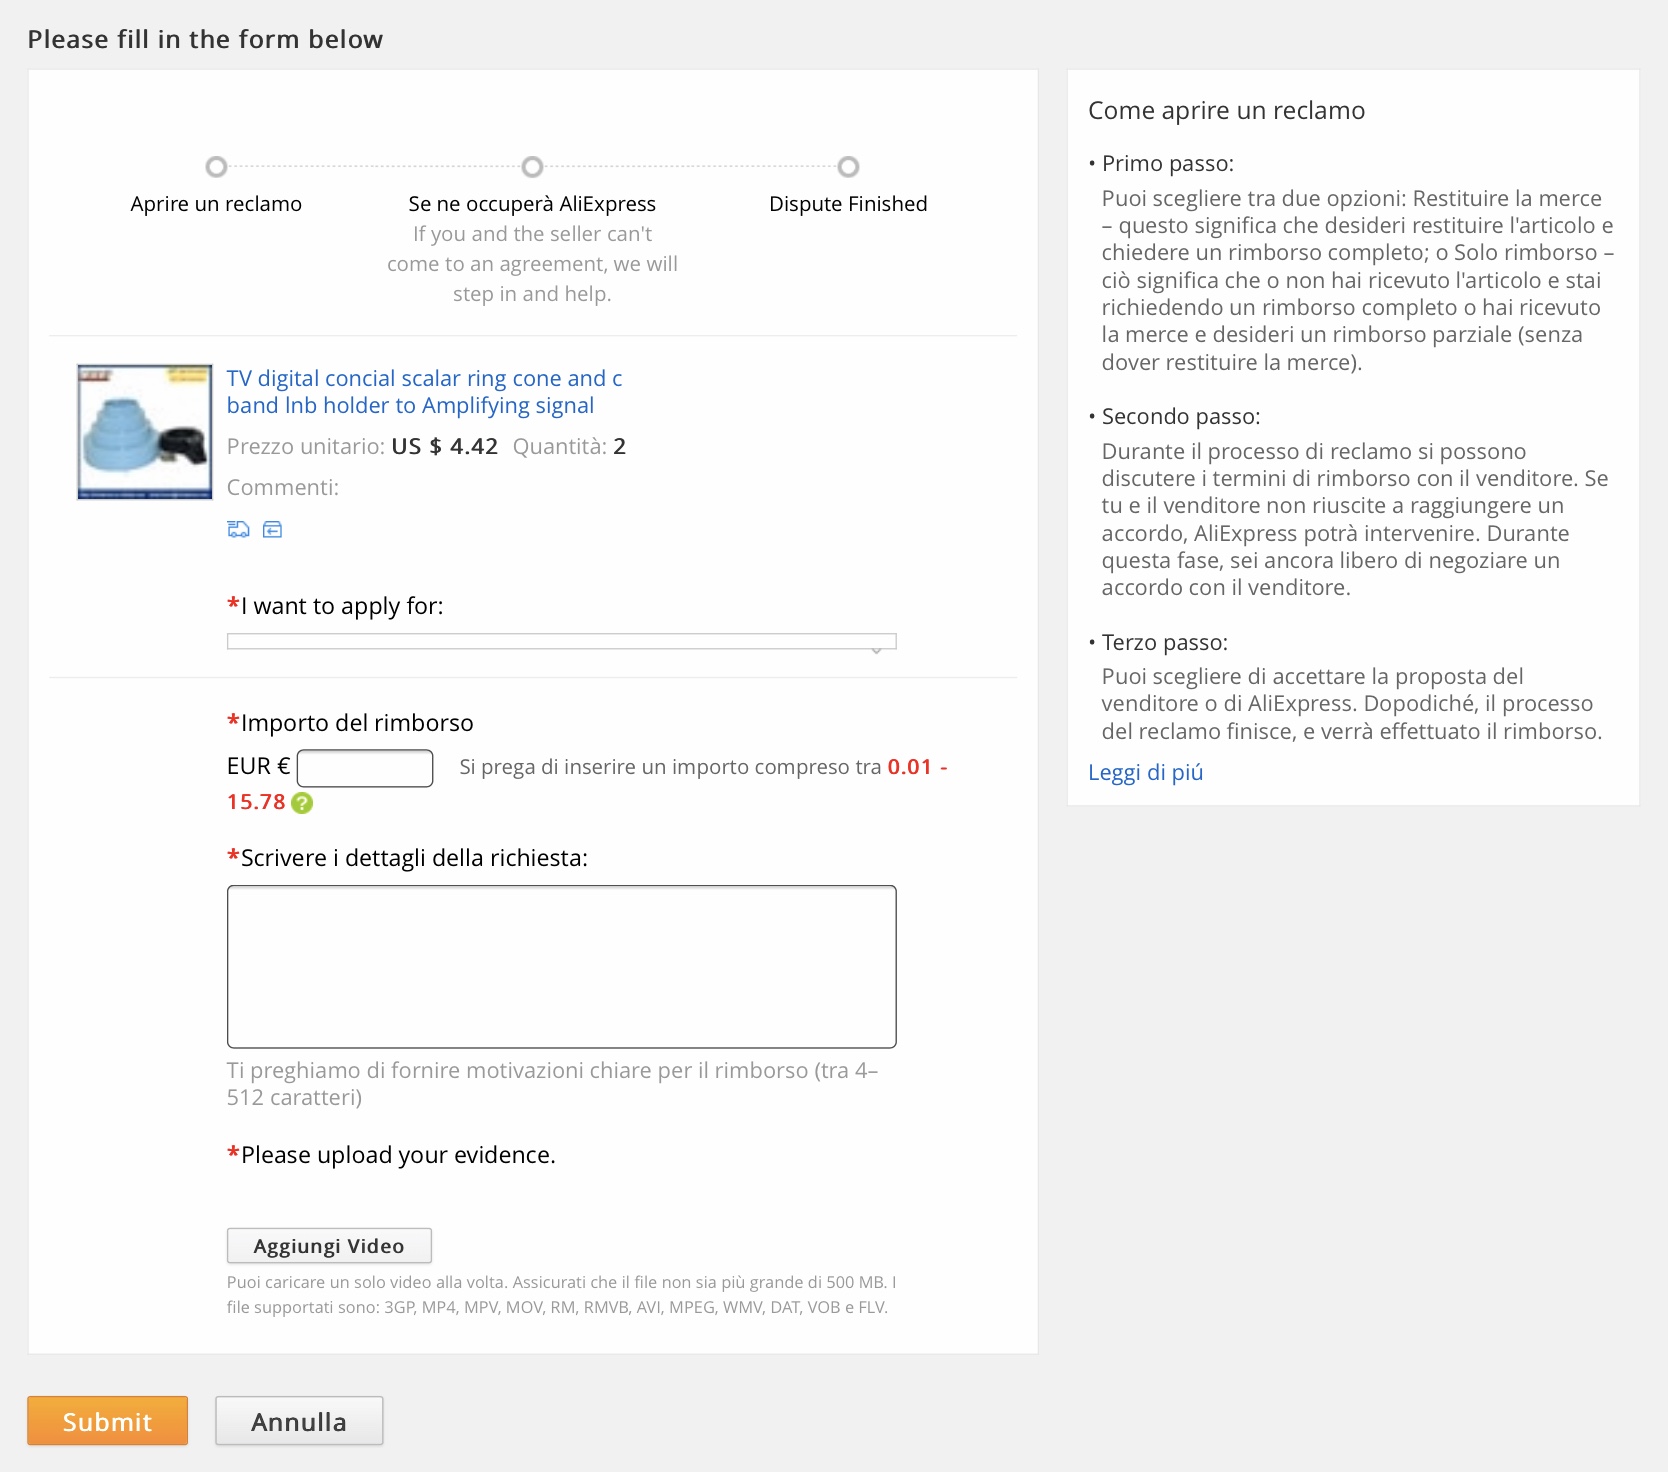Click the 'Aprire un reclamo' step circle
The width and height of the screenshot is (1668, 1472).
(216, 166)
